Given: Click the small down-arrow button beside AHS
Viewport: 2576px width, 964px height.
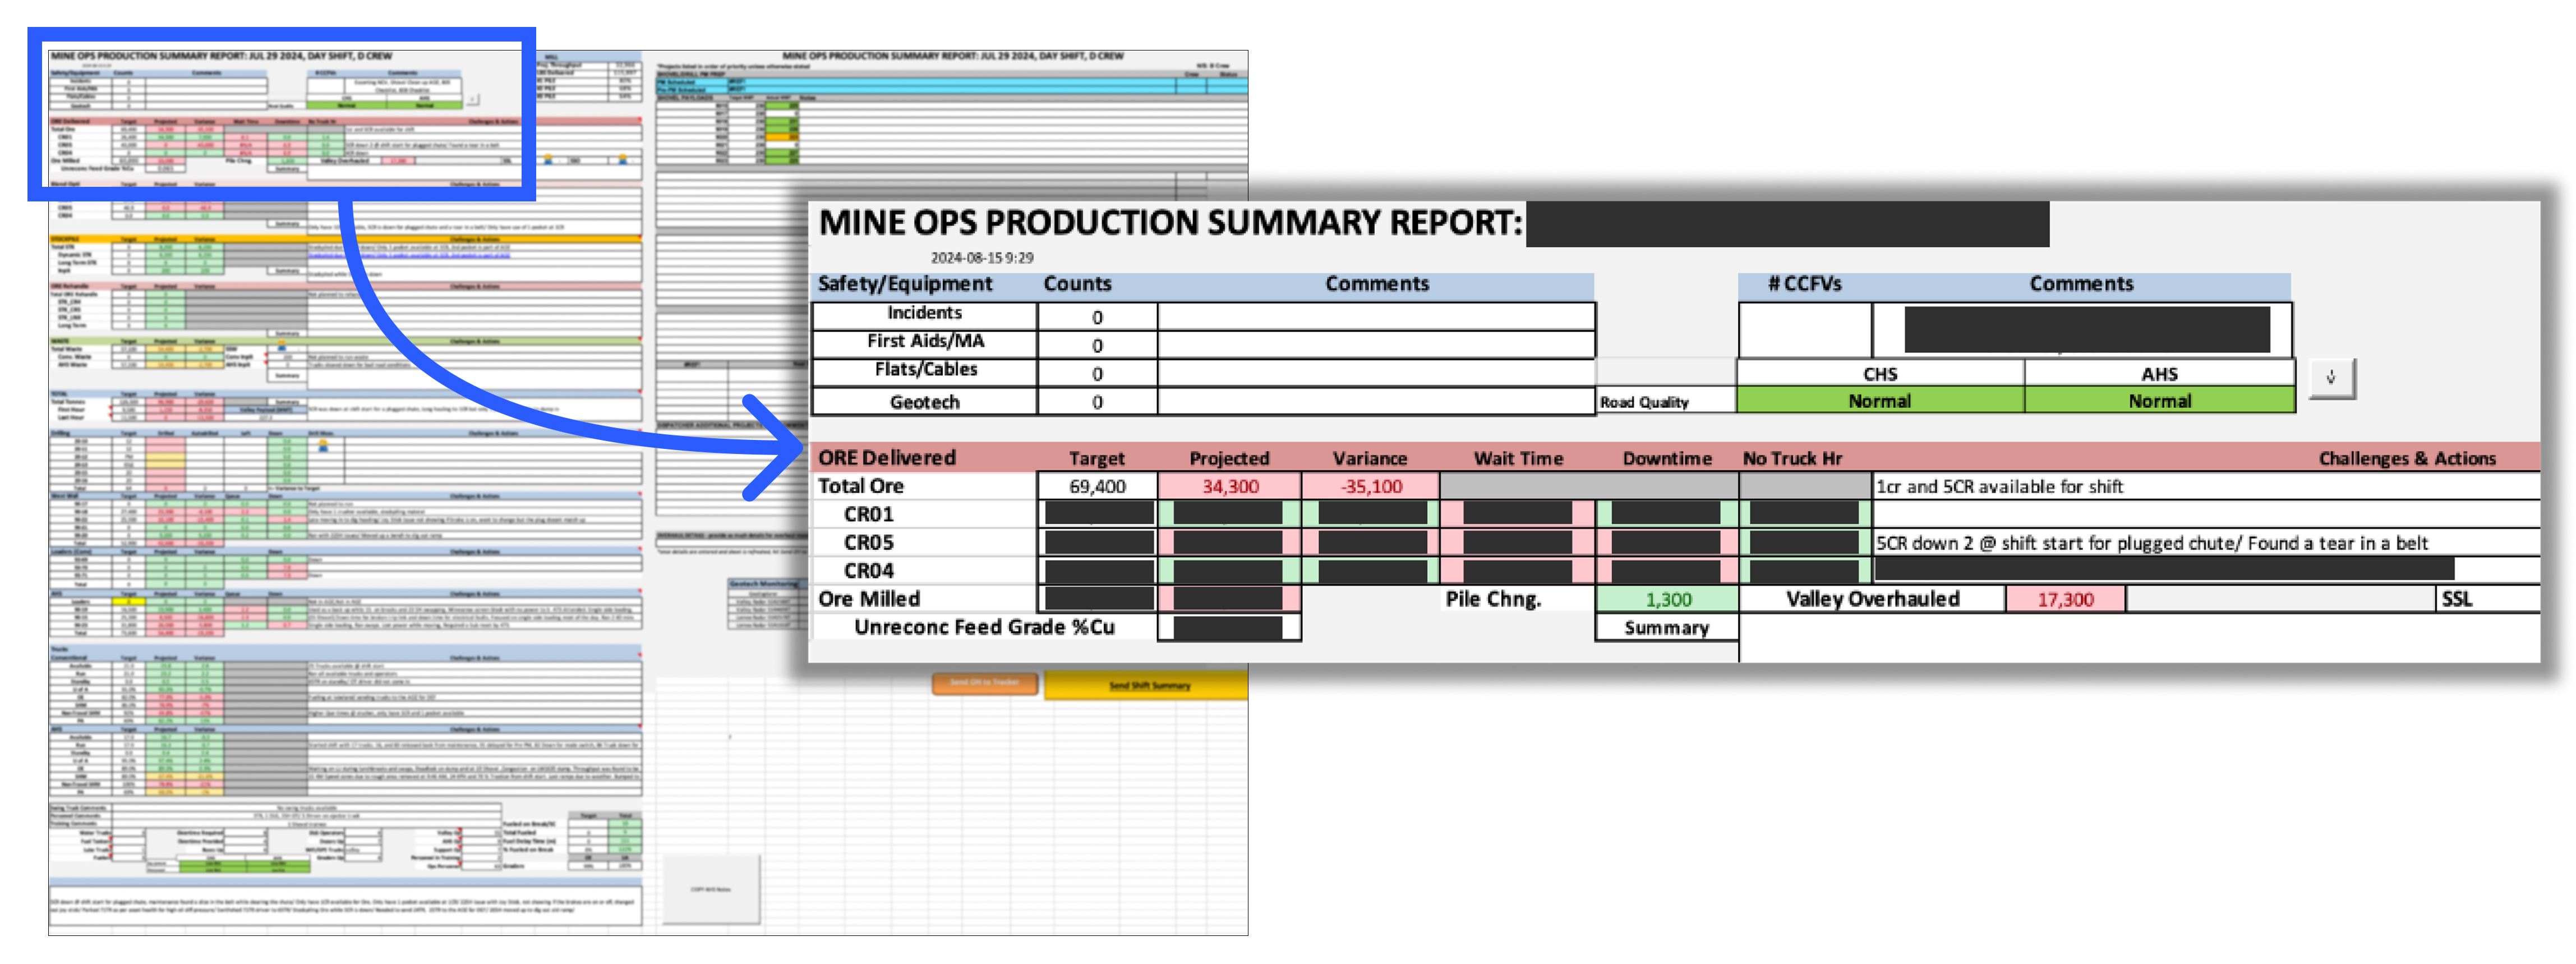Looking at the screenshot, I should point(2331,378).
